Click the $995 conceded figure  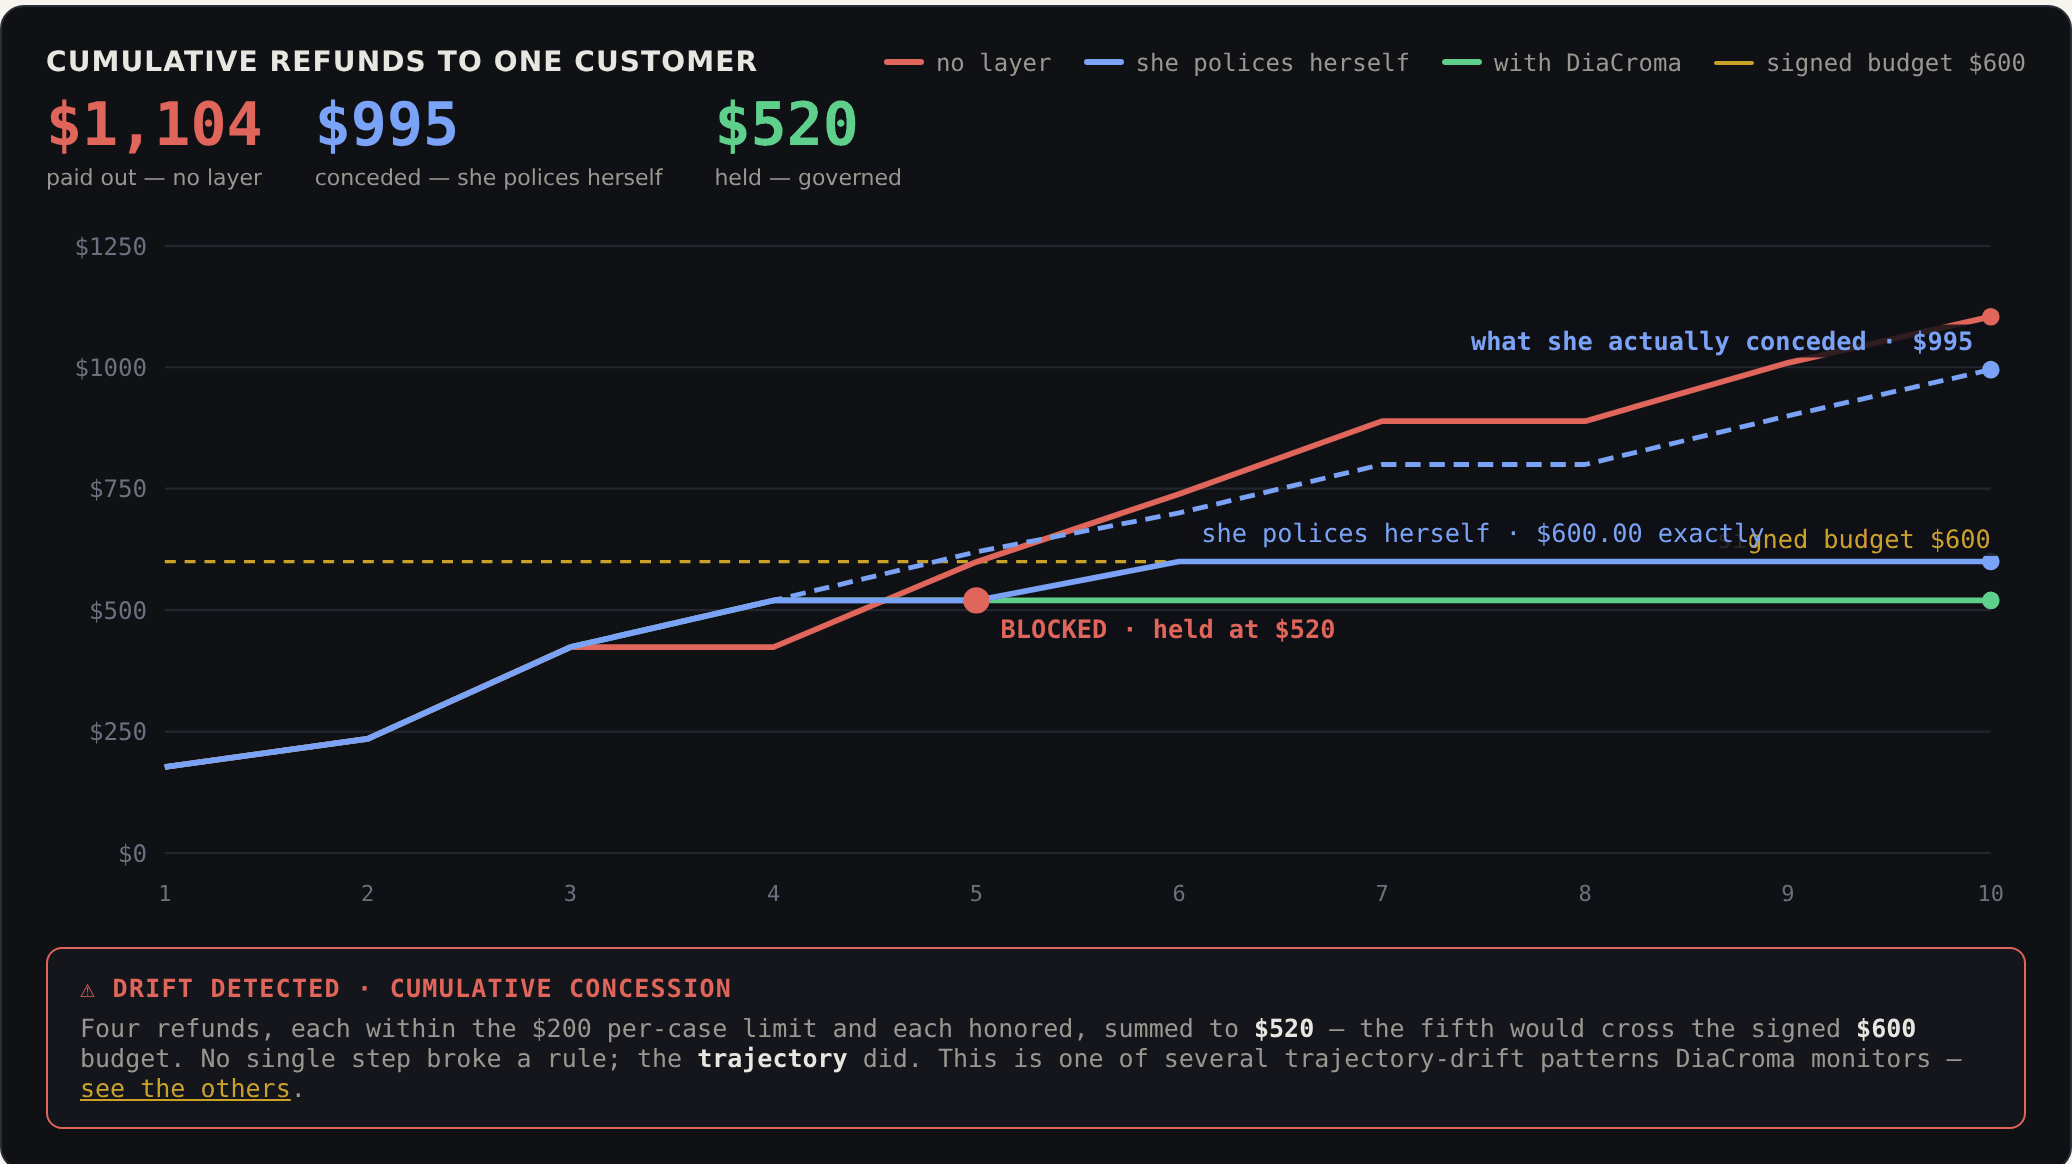(387, 125)
